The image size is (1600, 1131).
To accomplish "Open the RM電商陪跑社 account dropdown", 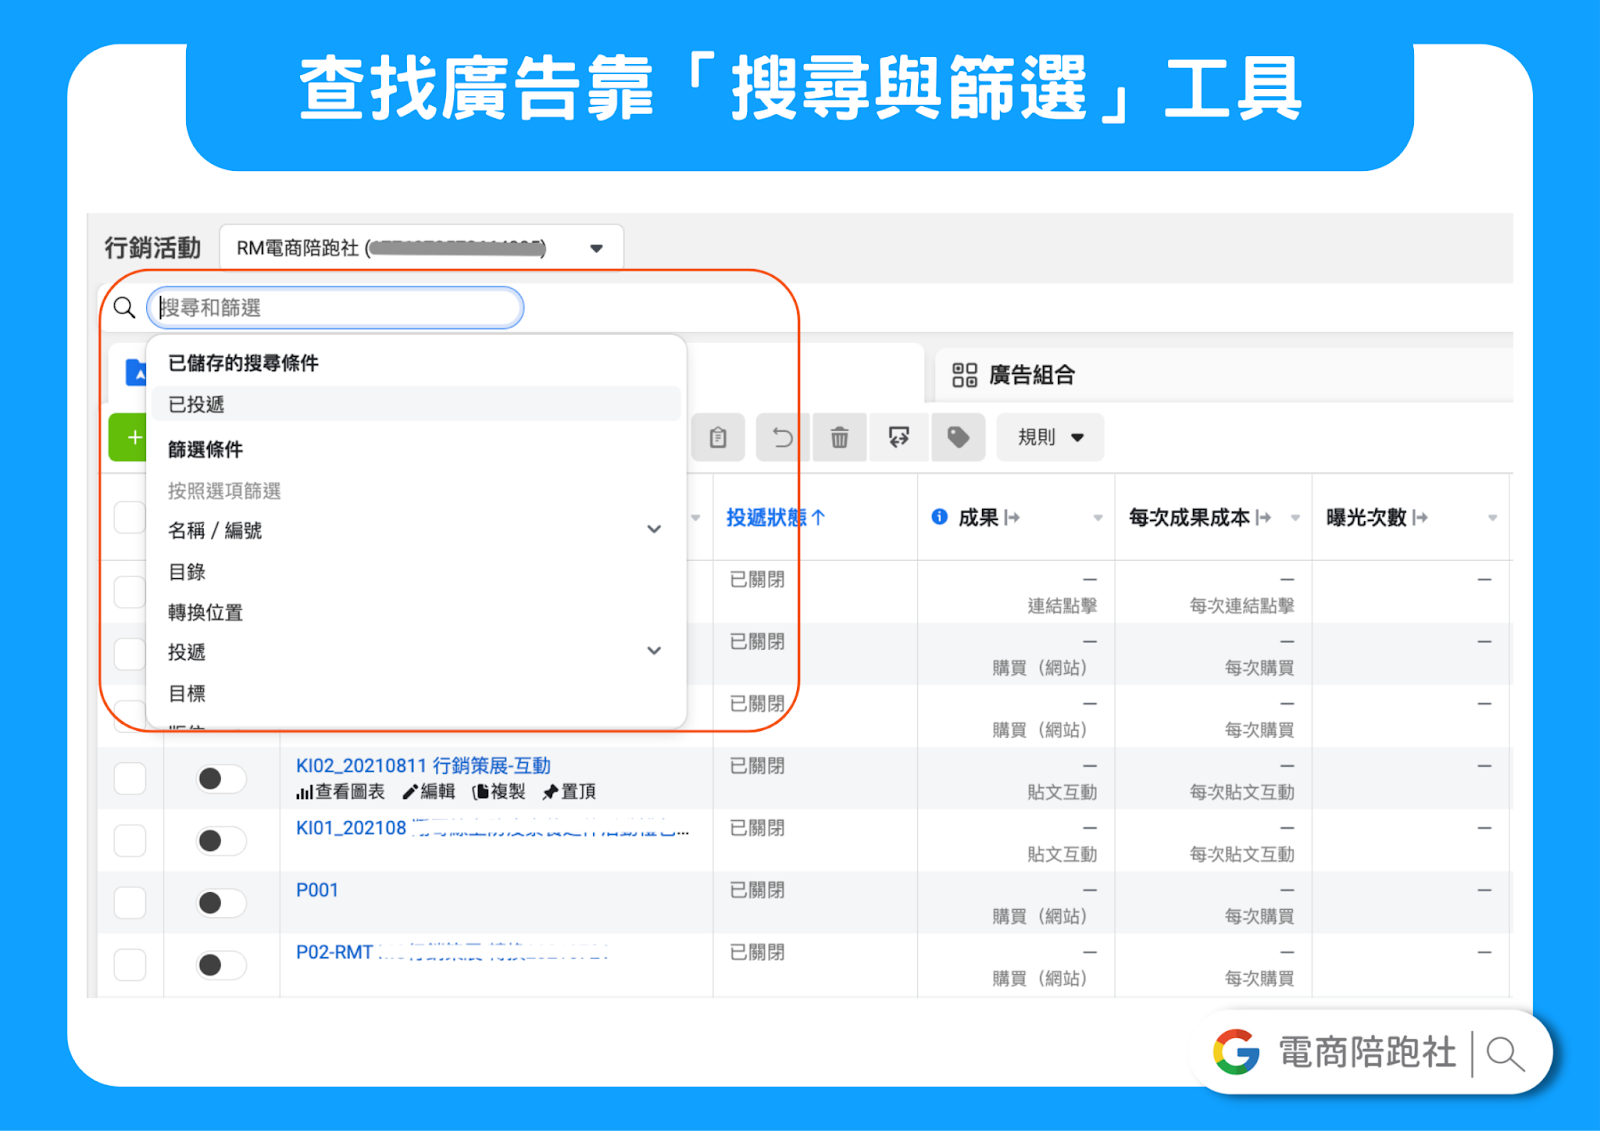I will [421, 248].
